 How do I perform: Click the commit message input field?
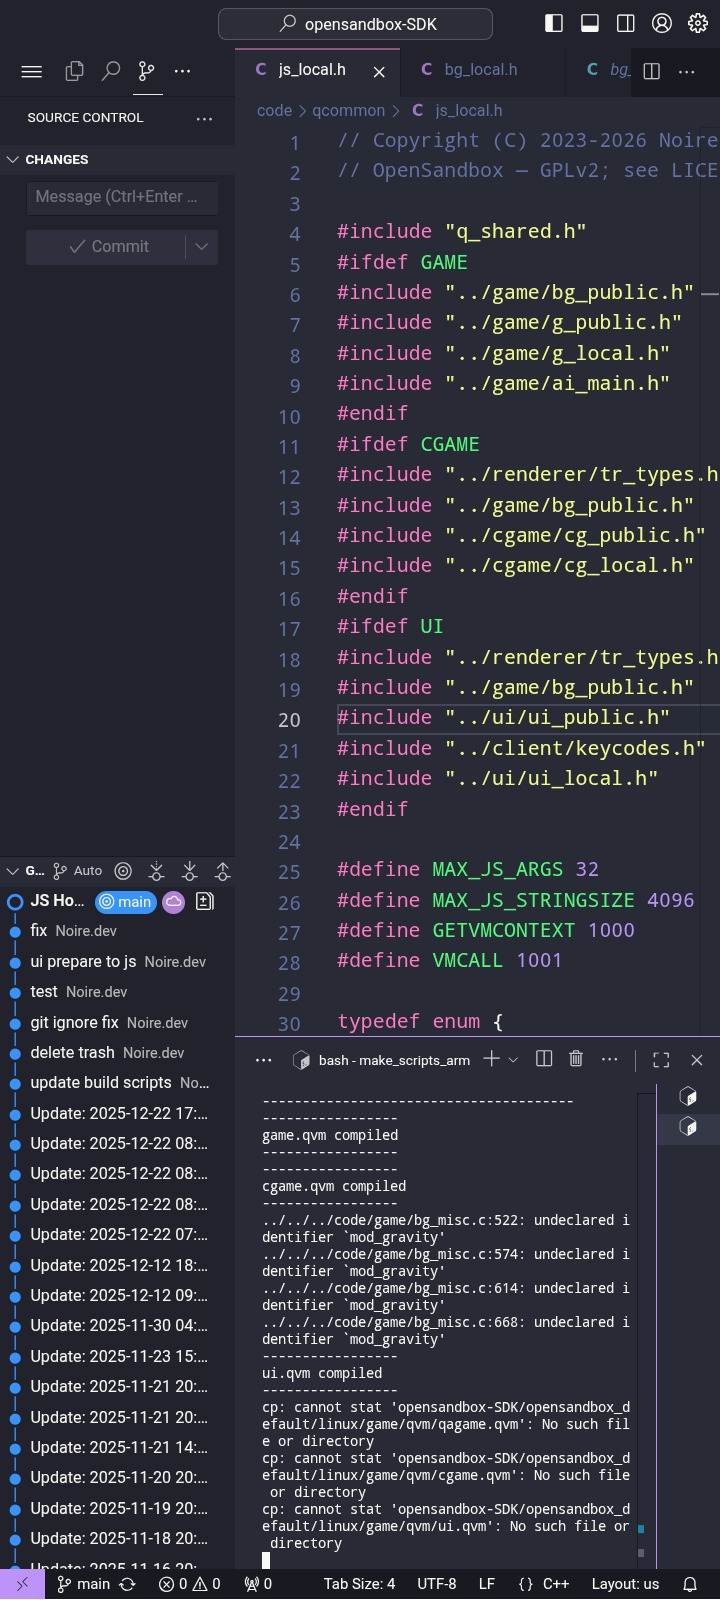(122, 197)
